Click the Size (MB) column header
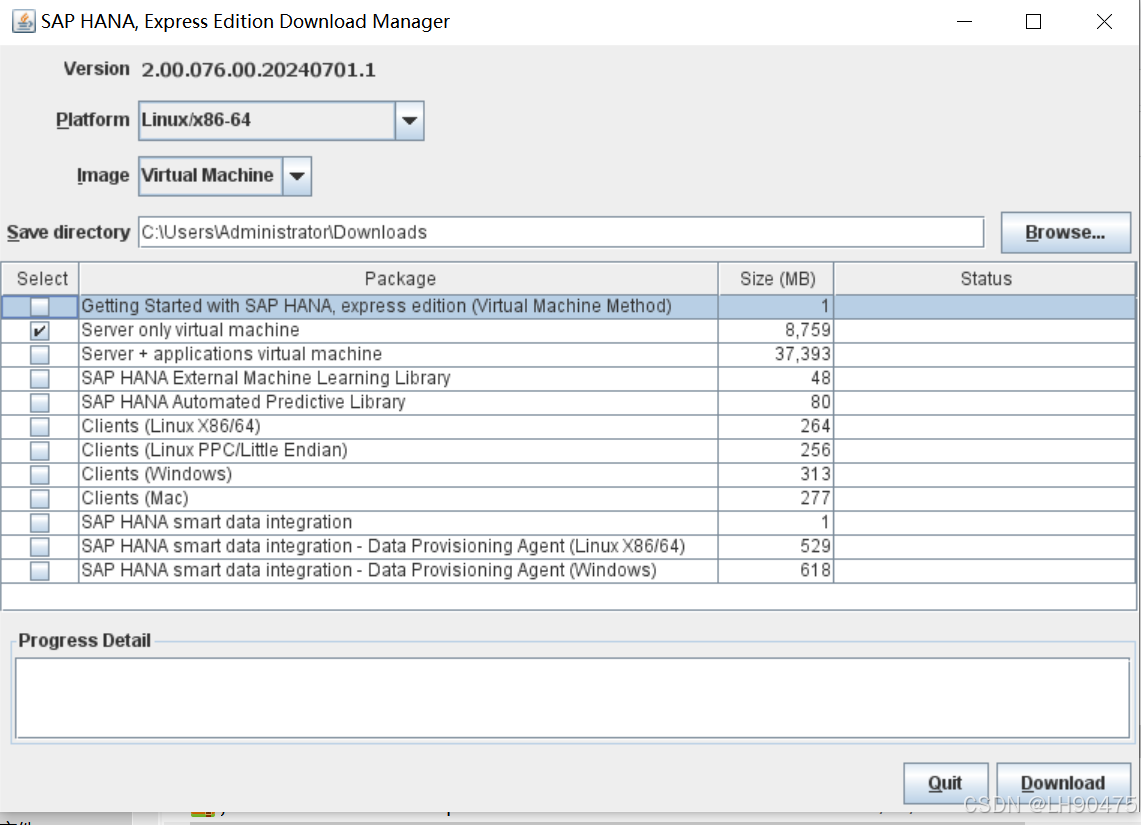1141x825 pixels. pyautogui.click(x=776, y=279)
